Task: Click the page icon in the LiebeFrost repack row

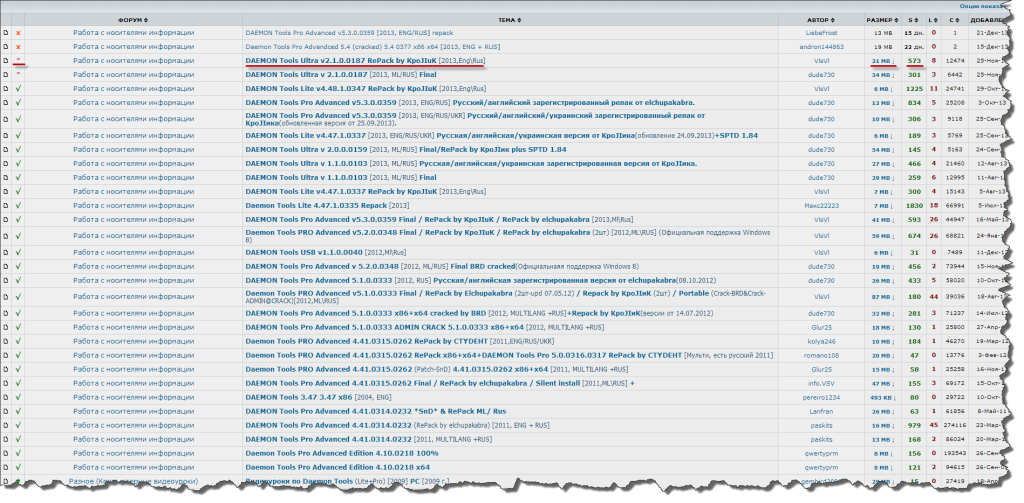Action: coord(5,33)
